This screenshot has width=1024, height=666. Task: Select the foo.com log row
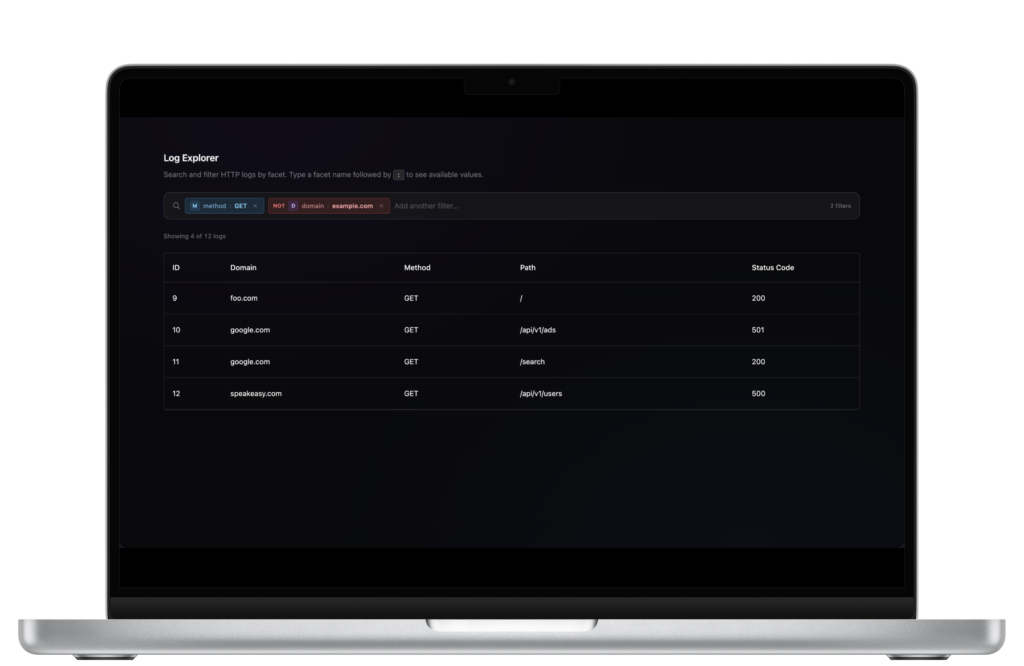(x=245, y=298)
